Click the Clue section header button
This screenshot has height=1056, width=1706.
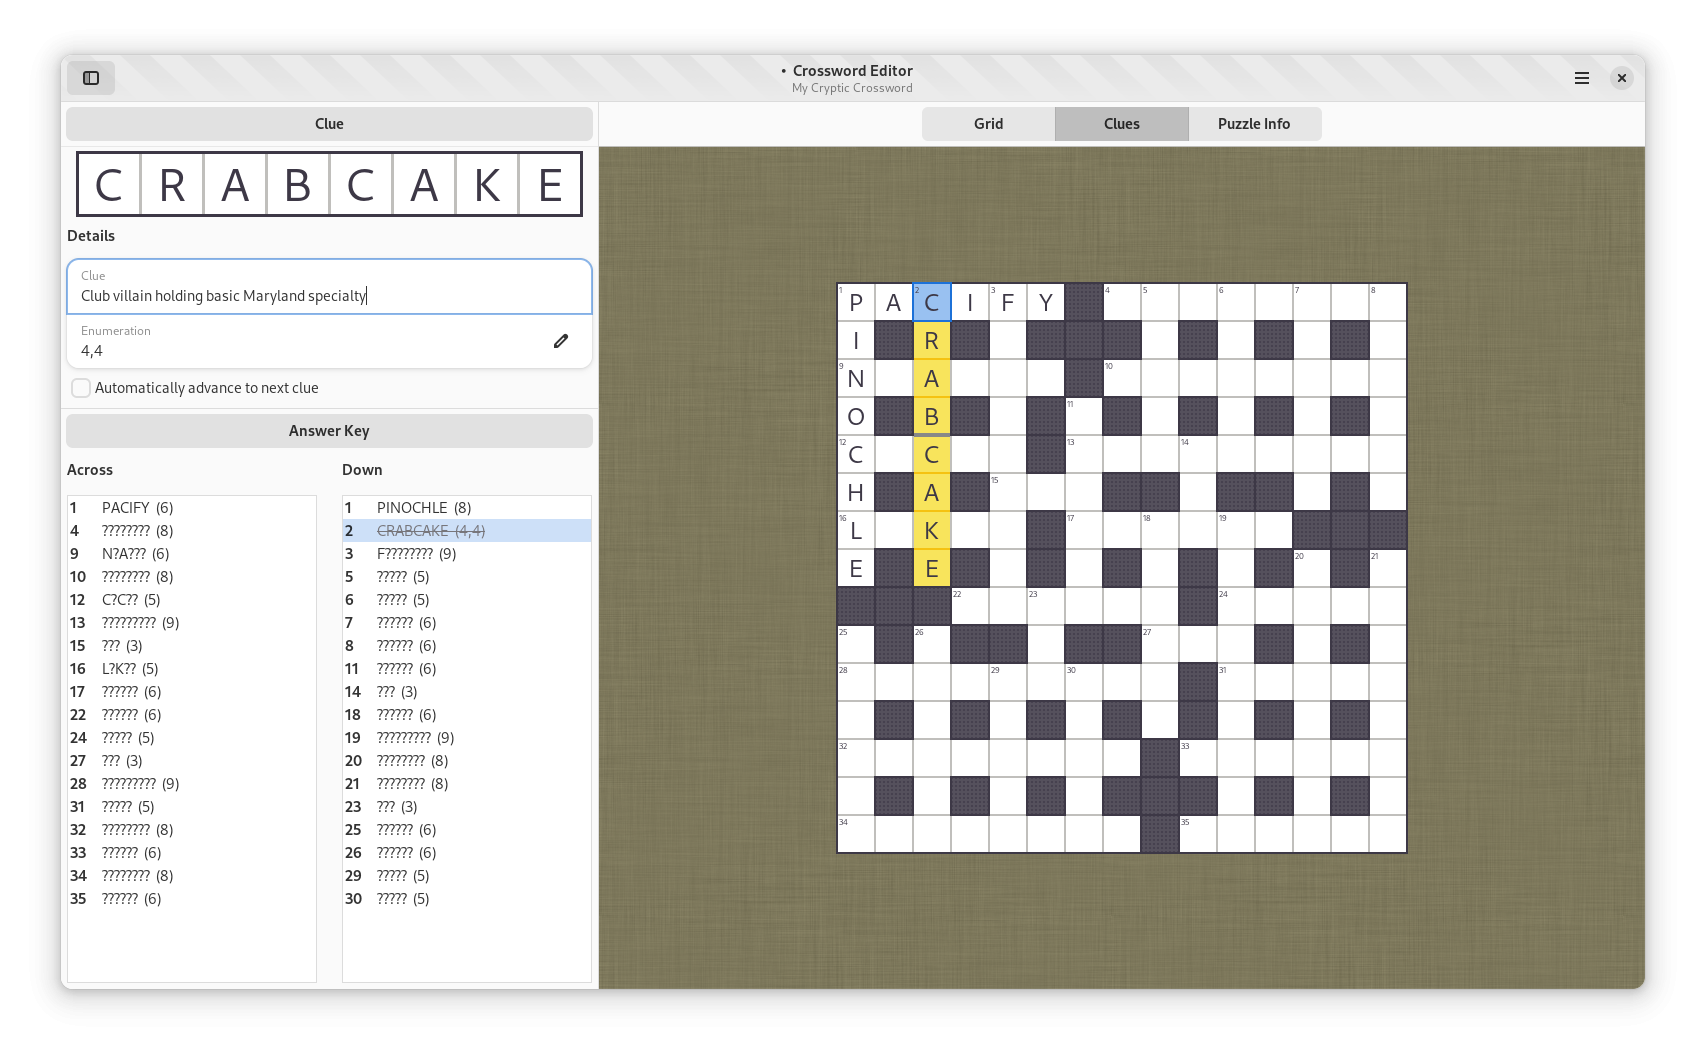(329, 124)
